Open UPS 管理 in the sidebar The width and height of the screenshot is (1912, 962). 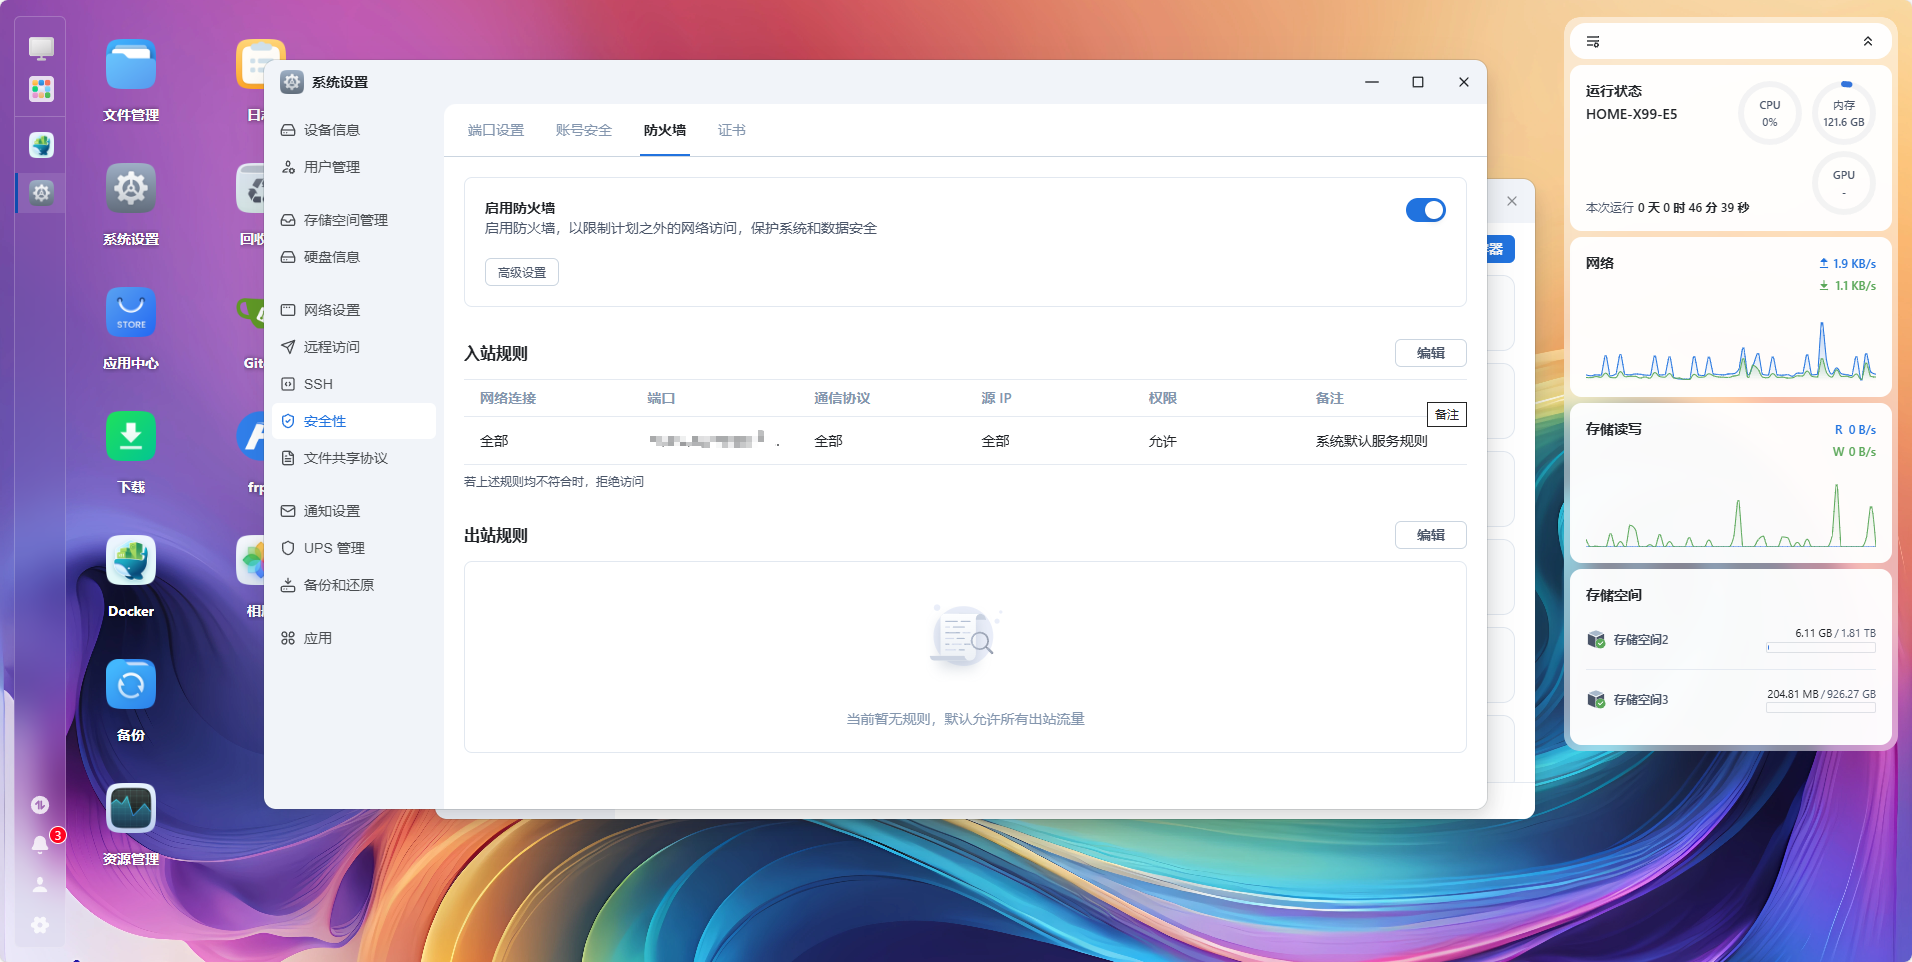click(x=354, y=548)
